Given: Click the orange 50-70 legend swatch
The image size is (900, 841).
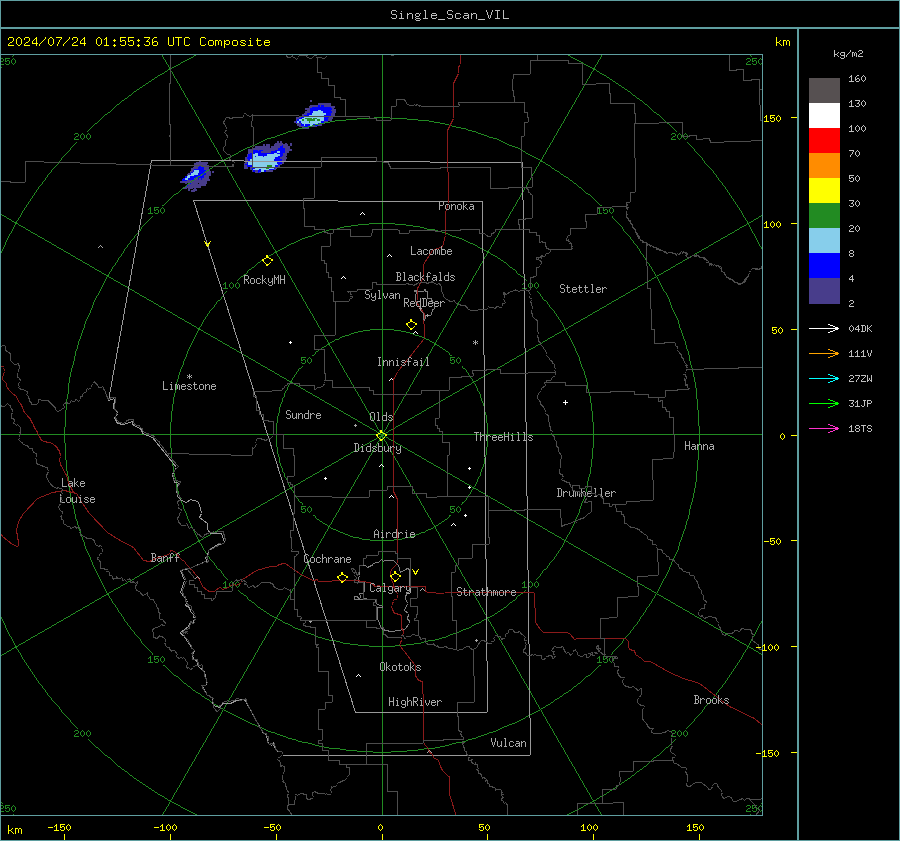Looking at the screenshot, I should 824,165.
